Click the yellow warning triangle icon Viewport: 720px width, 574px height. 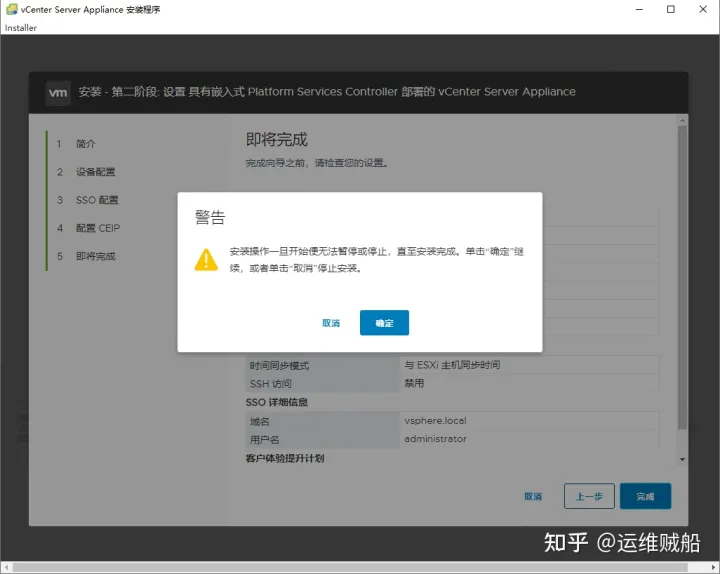[x=205, y=259]
